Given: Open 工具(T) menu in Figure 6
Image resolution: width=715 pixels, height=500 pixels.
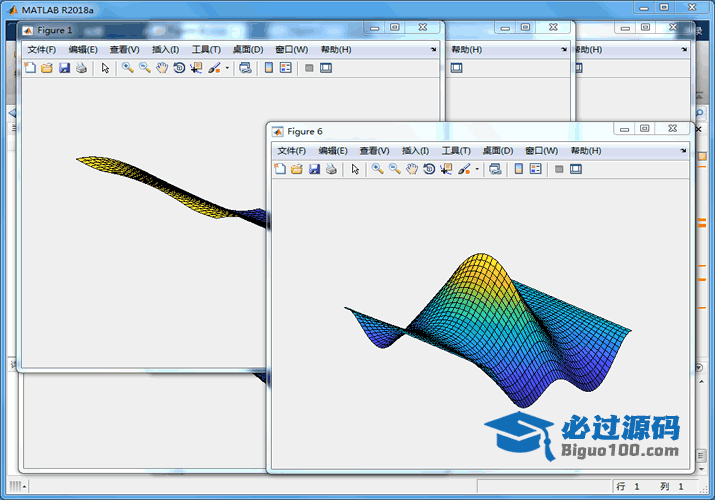Looking at the screenshot, I should coord(456,151).
